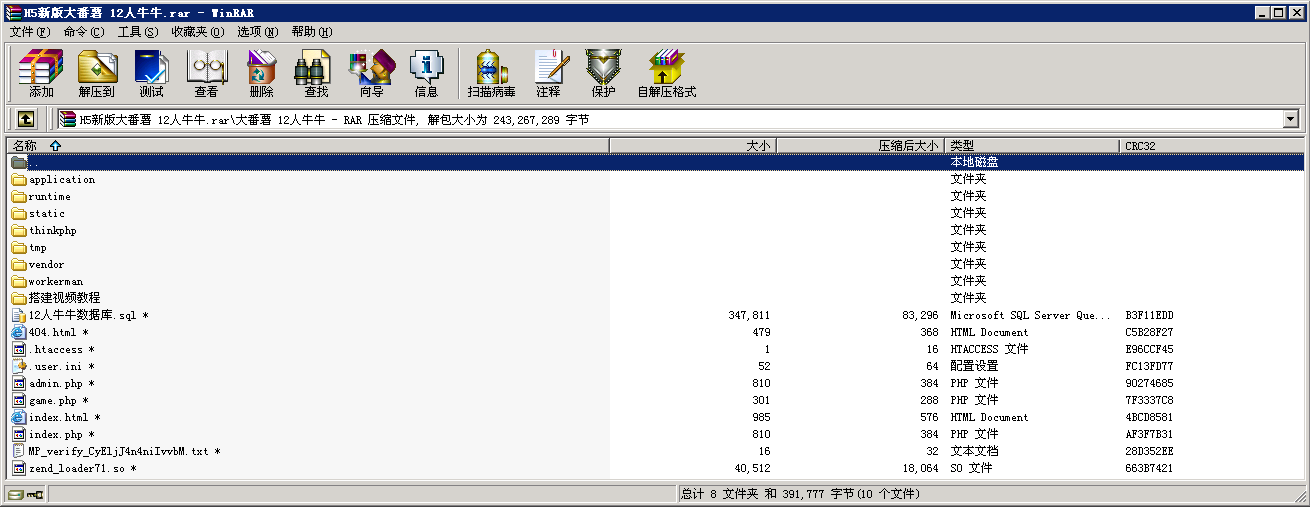This screenshot has height=507, width=1310.
Task: Select the application folder
Action: [61, 180]
